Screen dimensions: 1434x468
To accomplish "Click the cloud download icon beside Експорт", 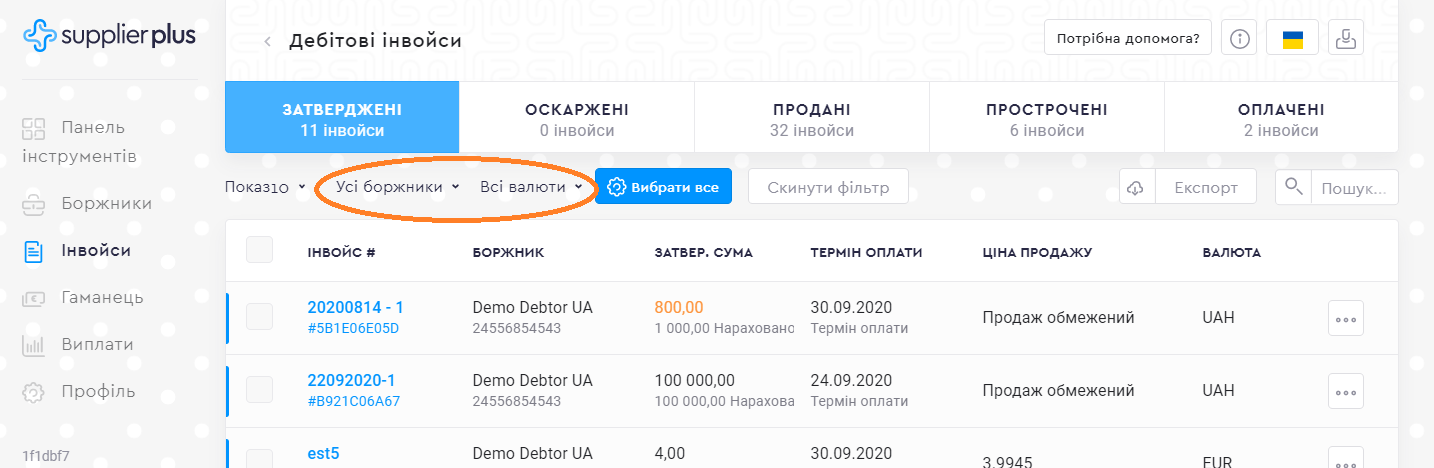I will (x=1136, y=187).
